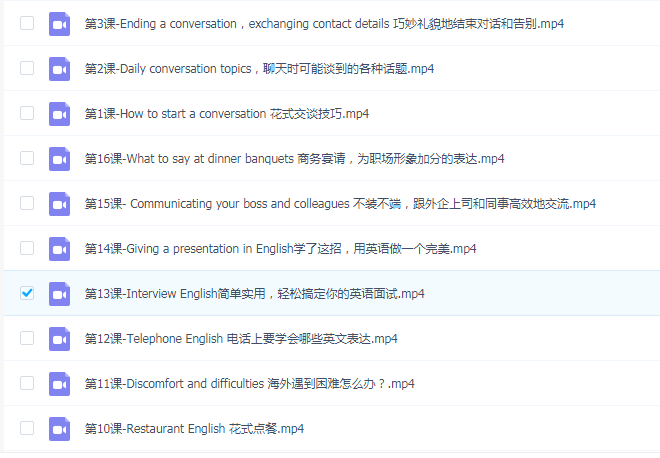
Task: Open the 第11课-Discomfort and difficulties video name
Action: pyautogui.click(x=249, y=384)
